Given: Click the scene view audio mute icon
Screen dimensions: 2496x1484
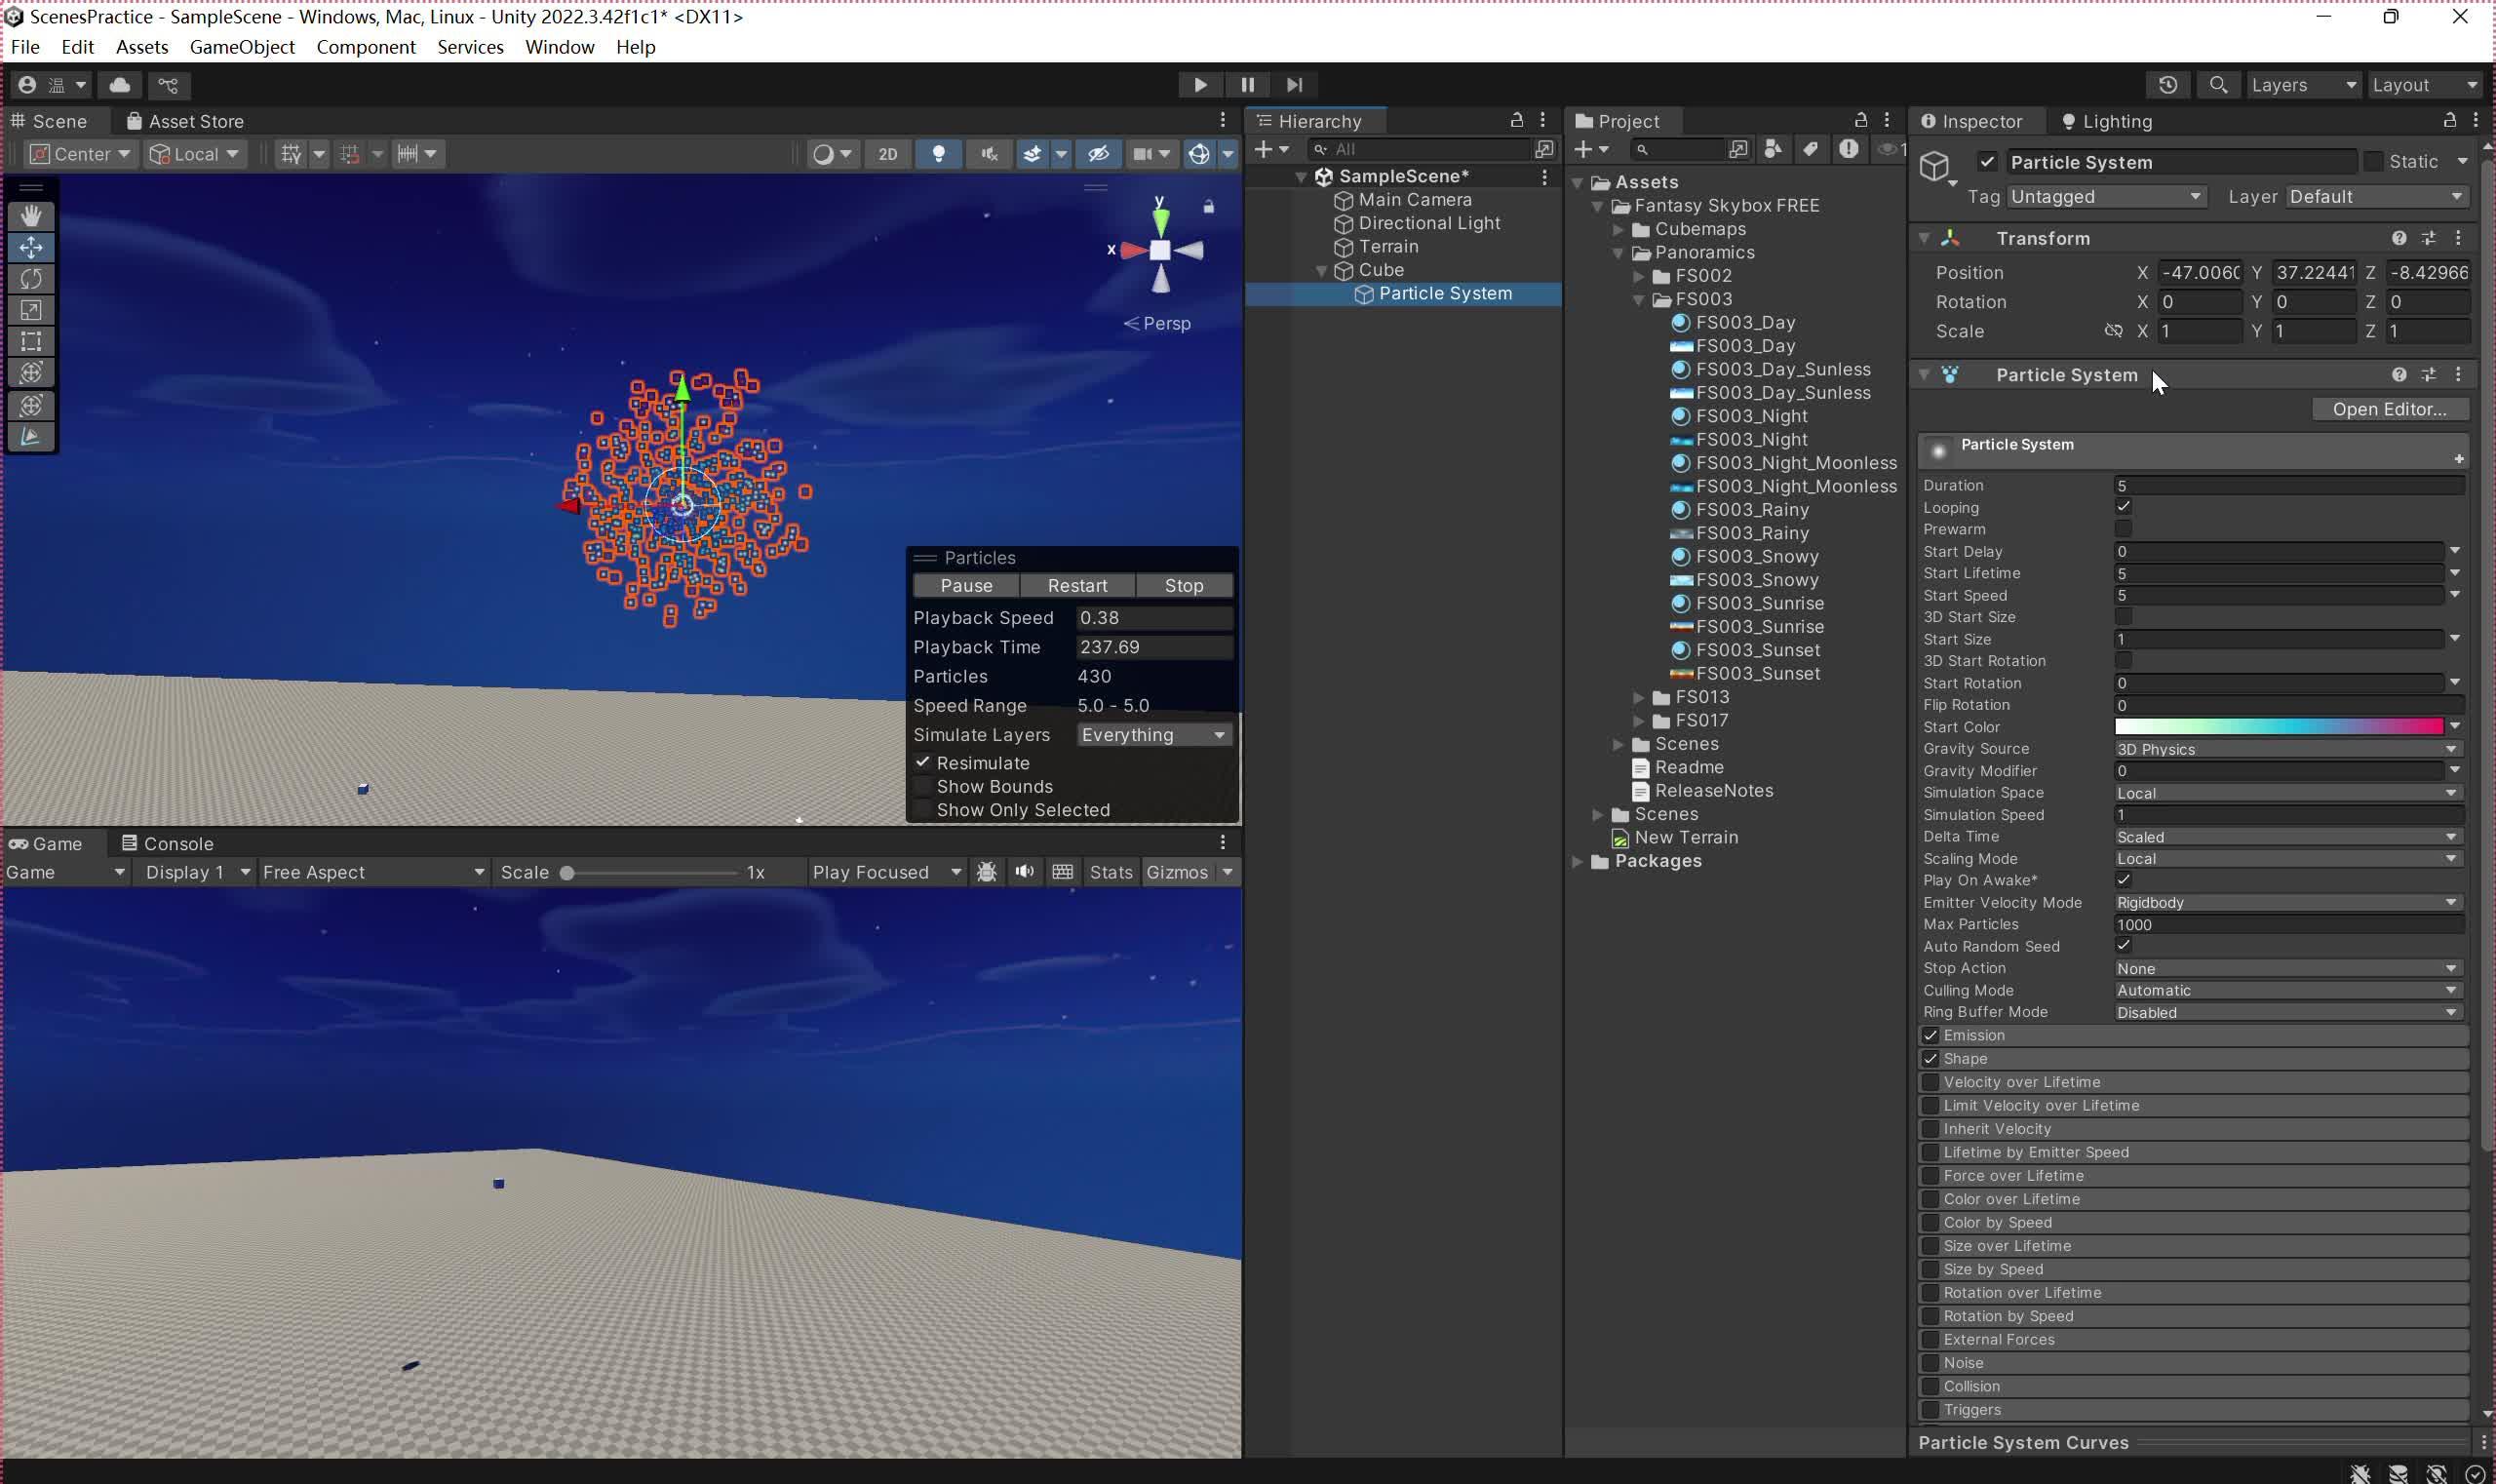Looking at the screenshot, I should point(987,154).
